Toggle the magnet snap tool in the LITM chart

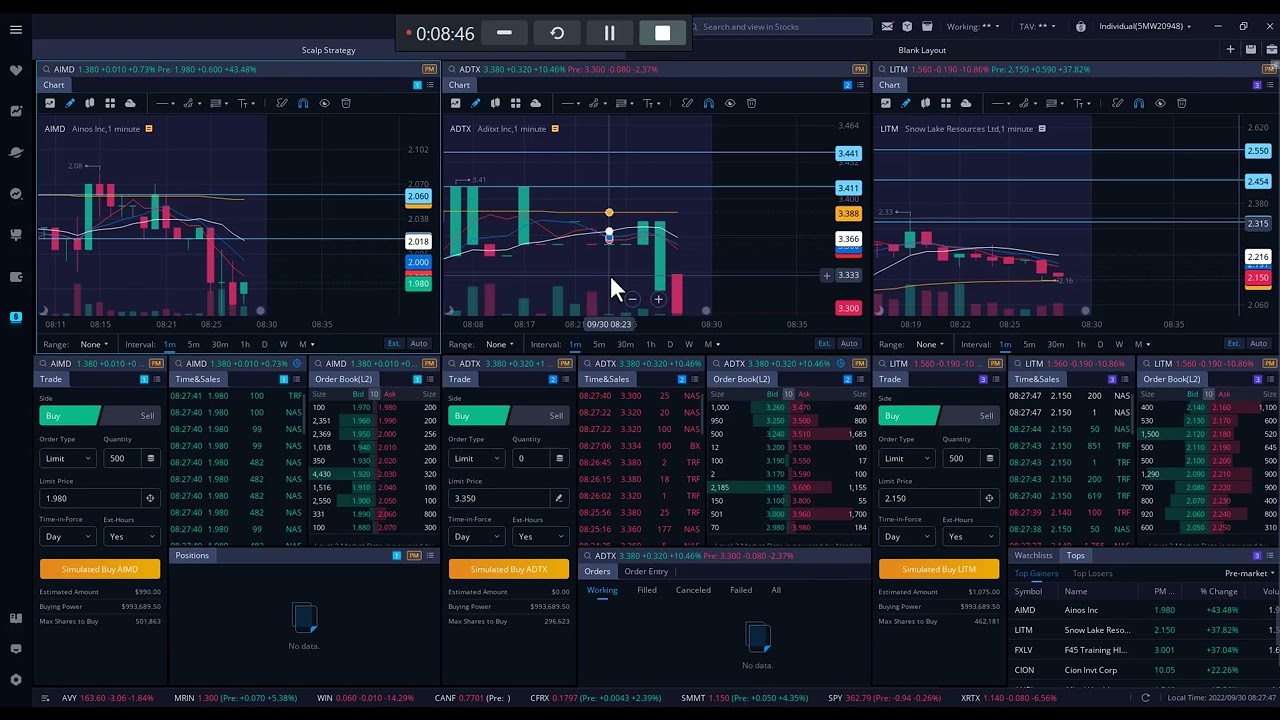click(x=1138, y=103)
